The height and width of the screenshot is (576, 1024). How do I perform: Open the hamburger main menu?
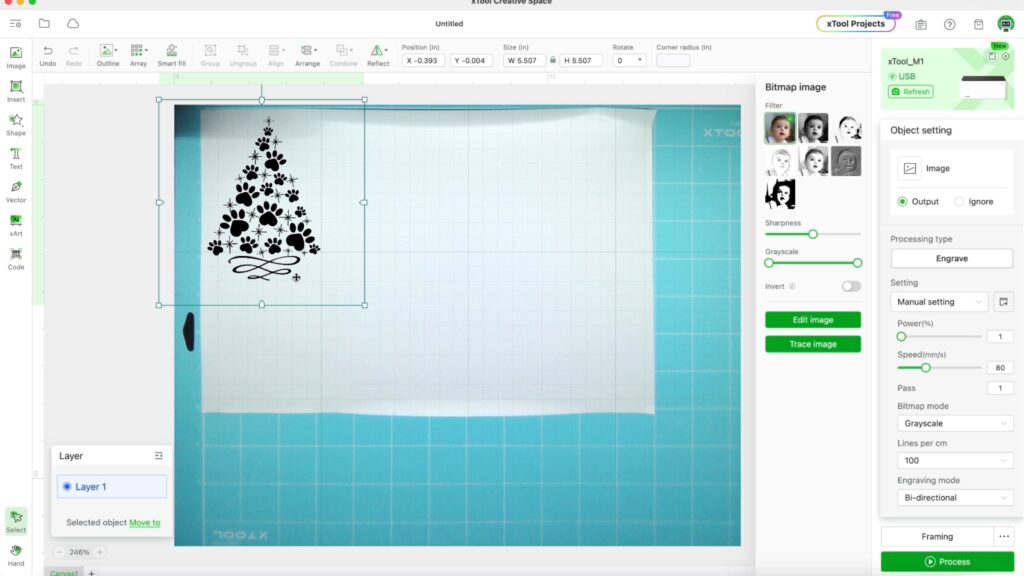tap(16, 24)
